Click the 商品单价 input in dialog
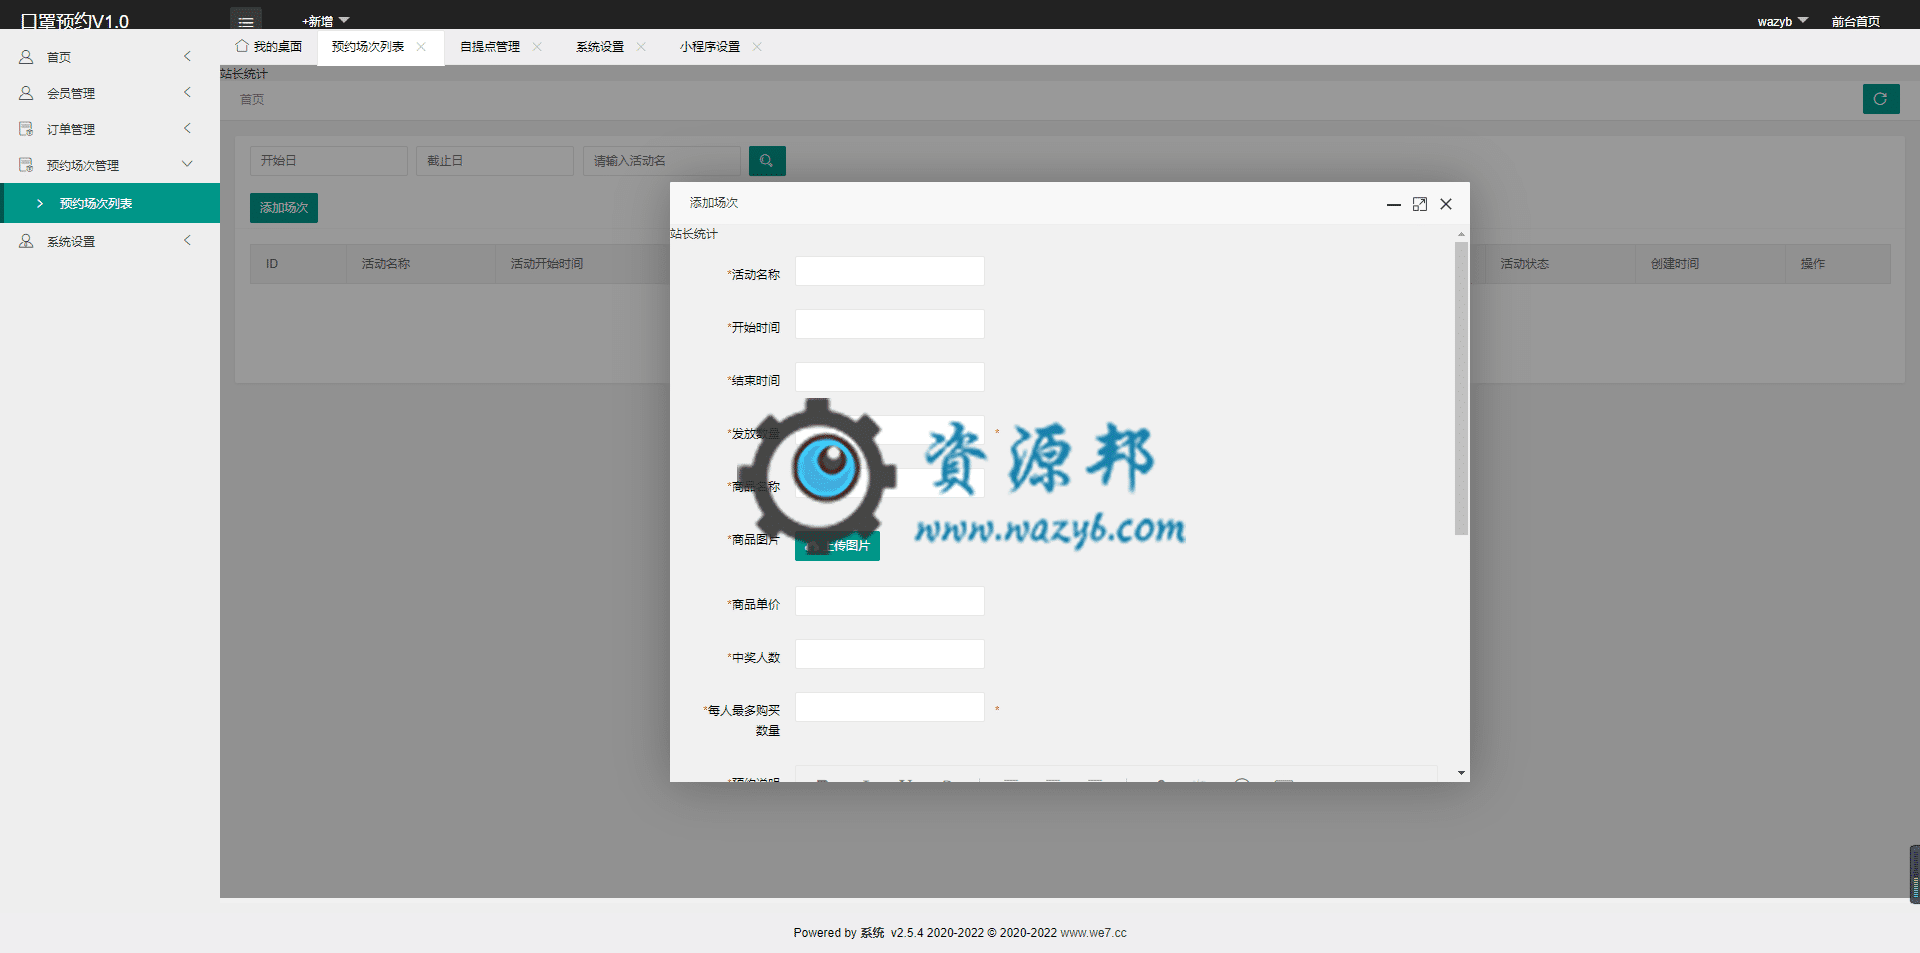 890,601
